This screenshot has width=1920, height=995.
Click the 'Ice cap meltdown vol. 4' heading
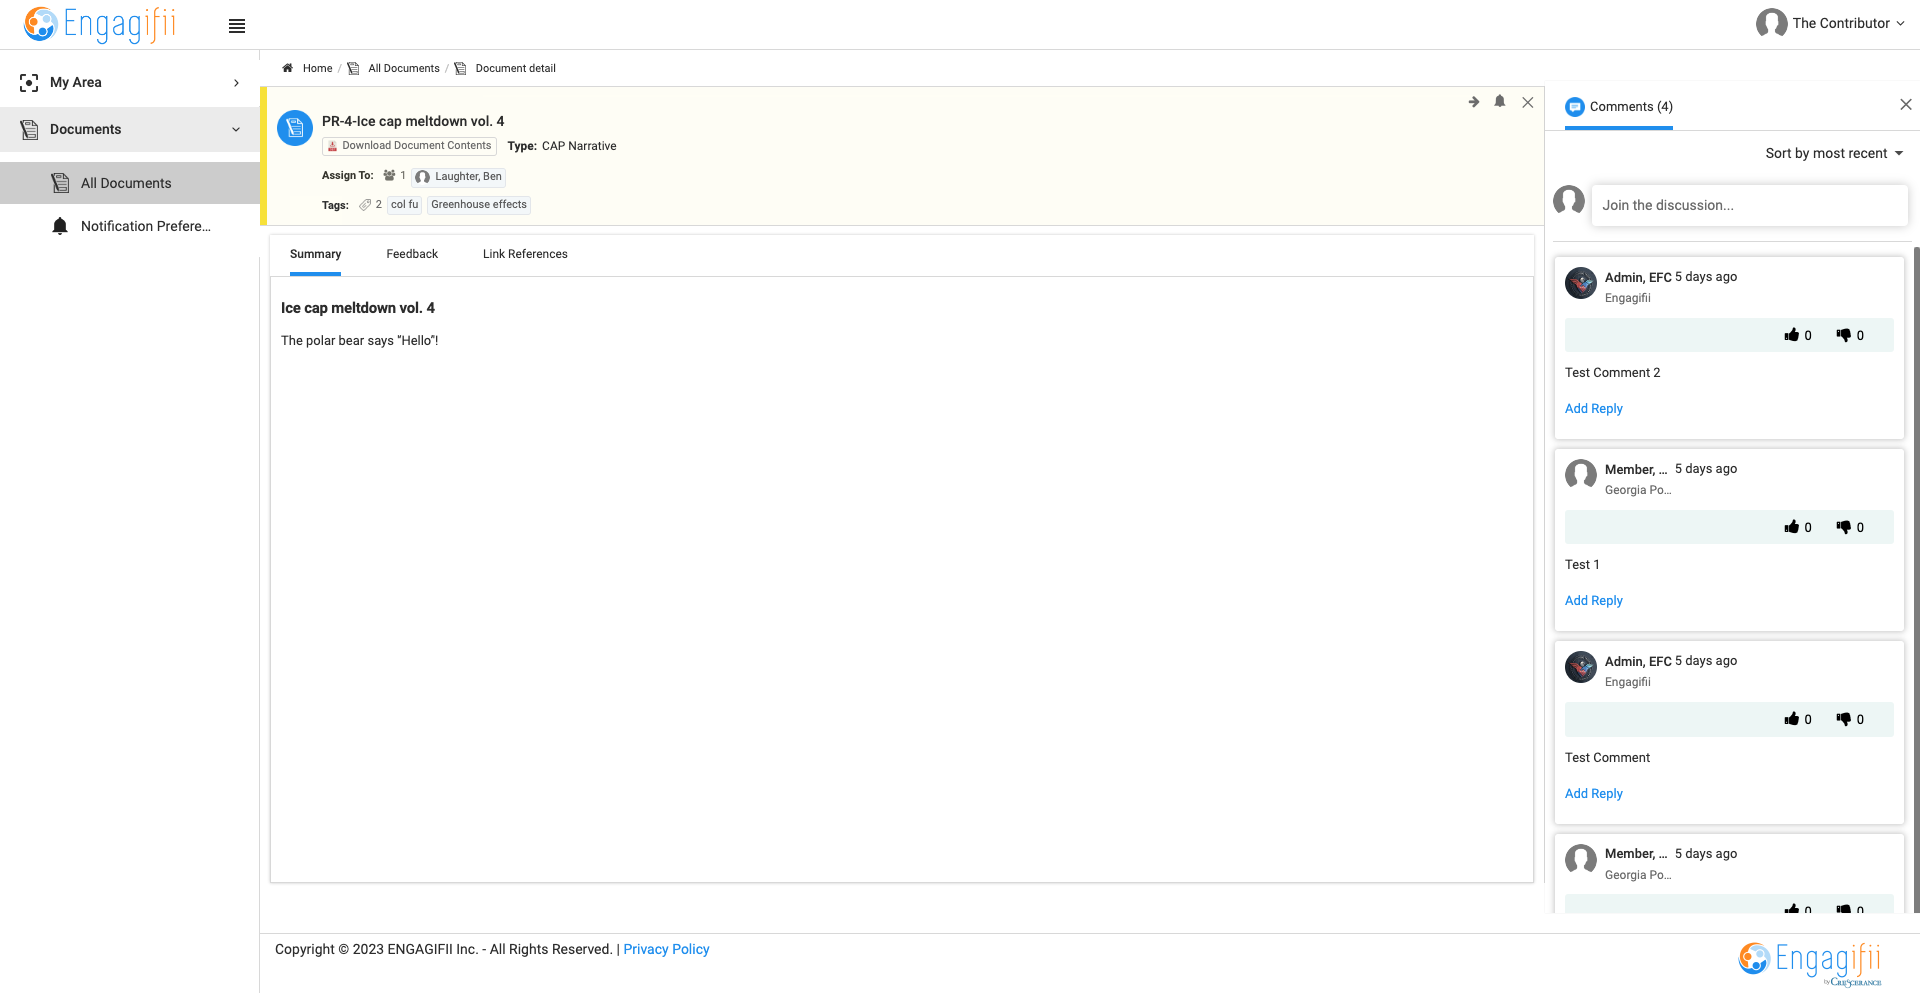358,308
